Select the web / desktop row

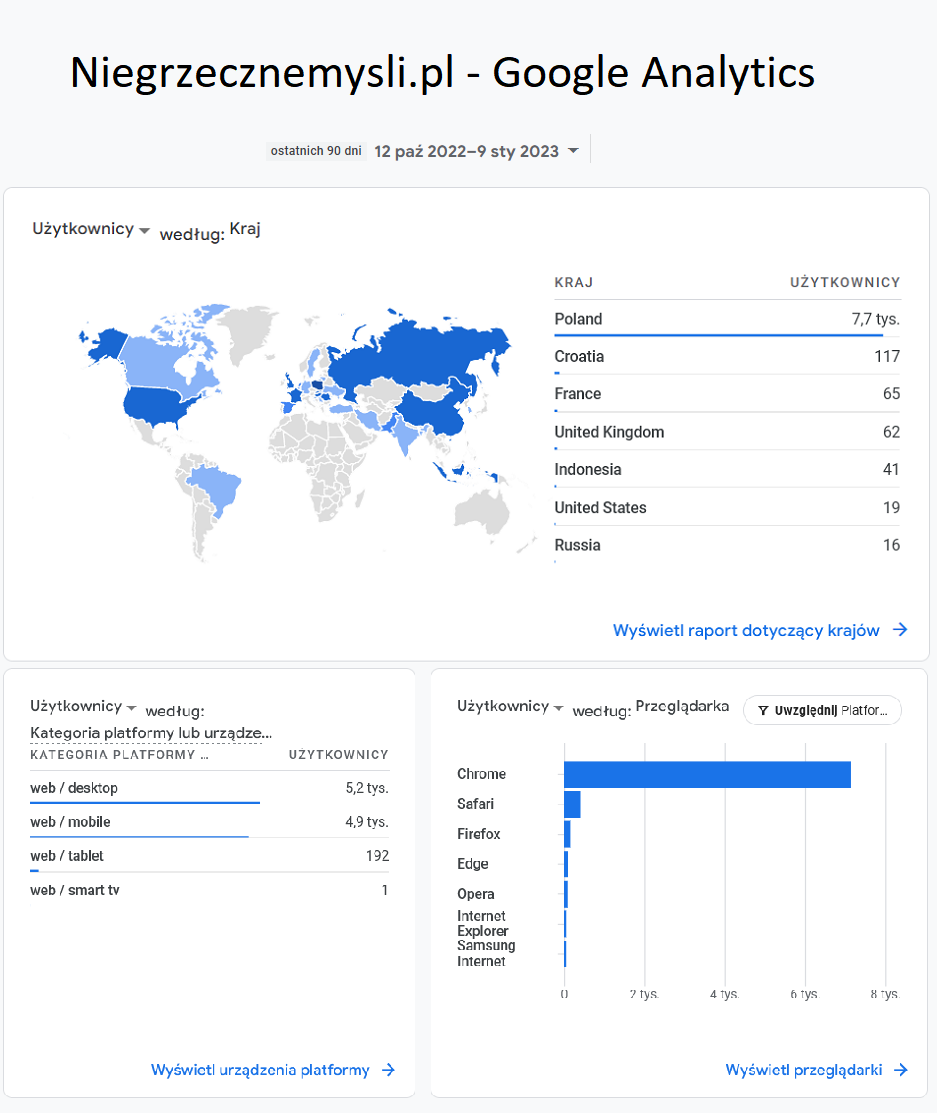point(209,788)
